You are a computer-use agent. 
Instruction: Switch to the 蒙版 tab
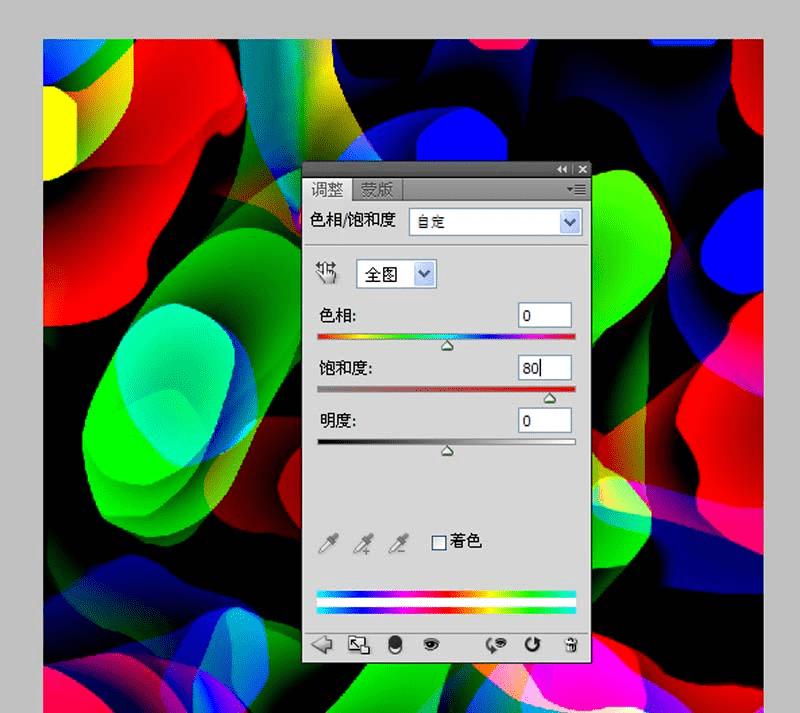click(377, 190)
